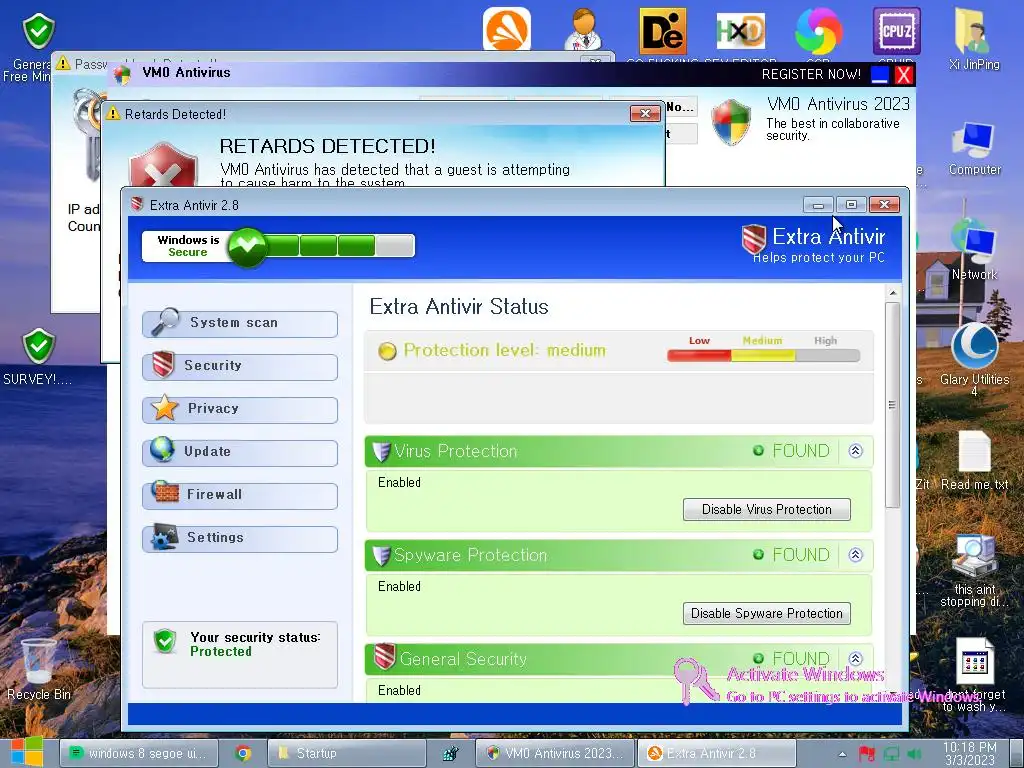
Task: Click the magnifying glass System scan icon
Action: (x=165, y=321)
